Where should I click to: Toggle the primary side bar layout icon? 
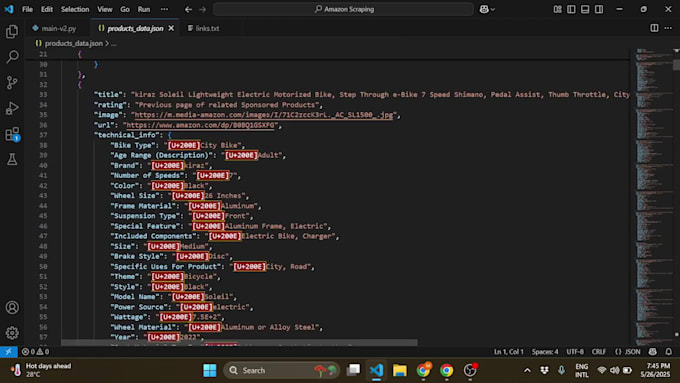point(571,9)
